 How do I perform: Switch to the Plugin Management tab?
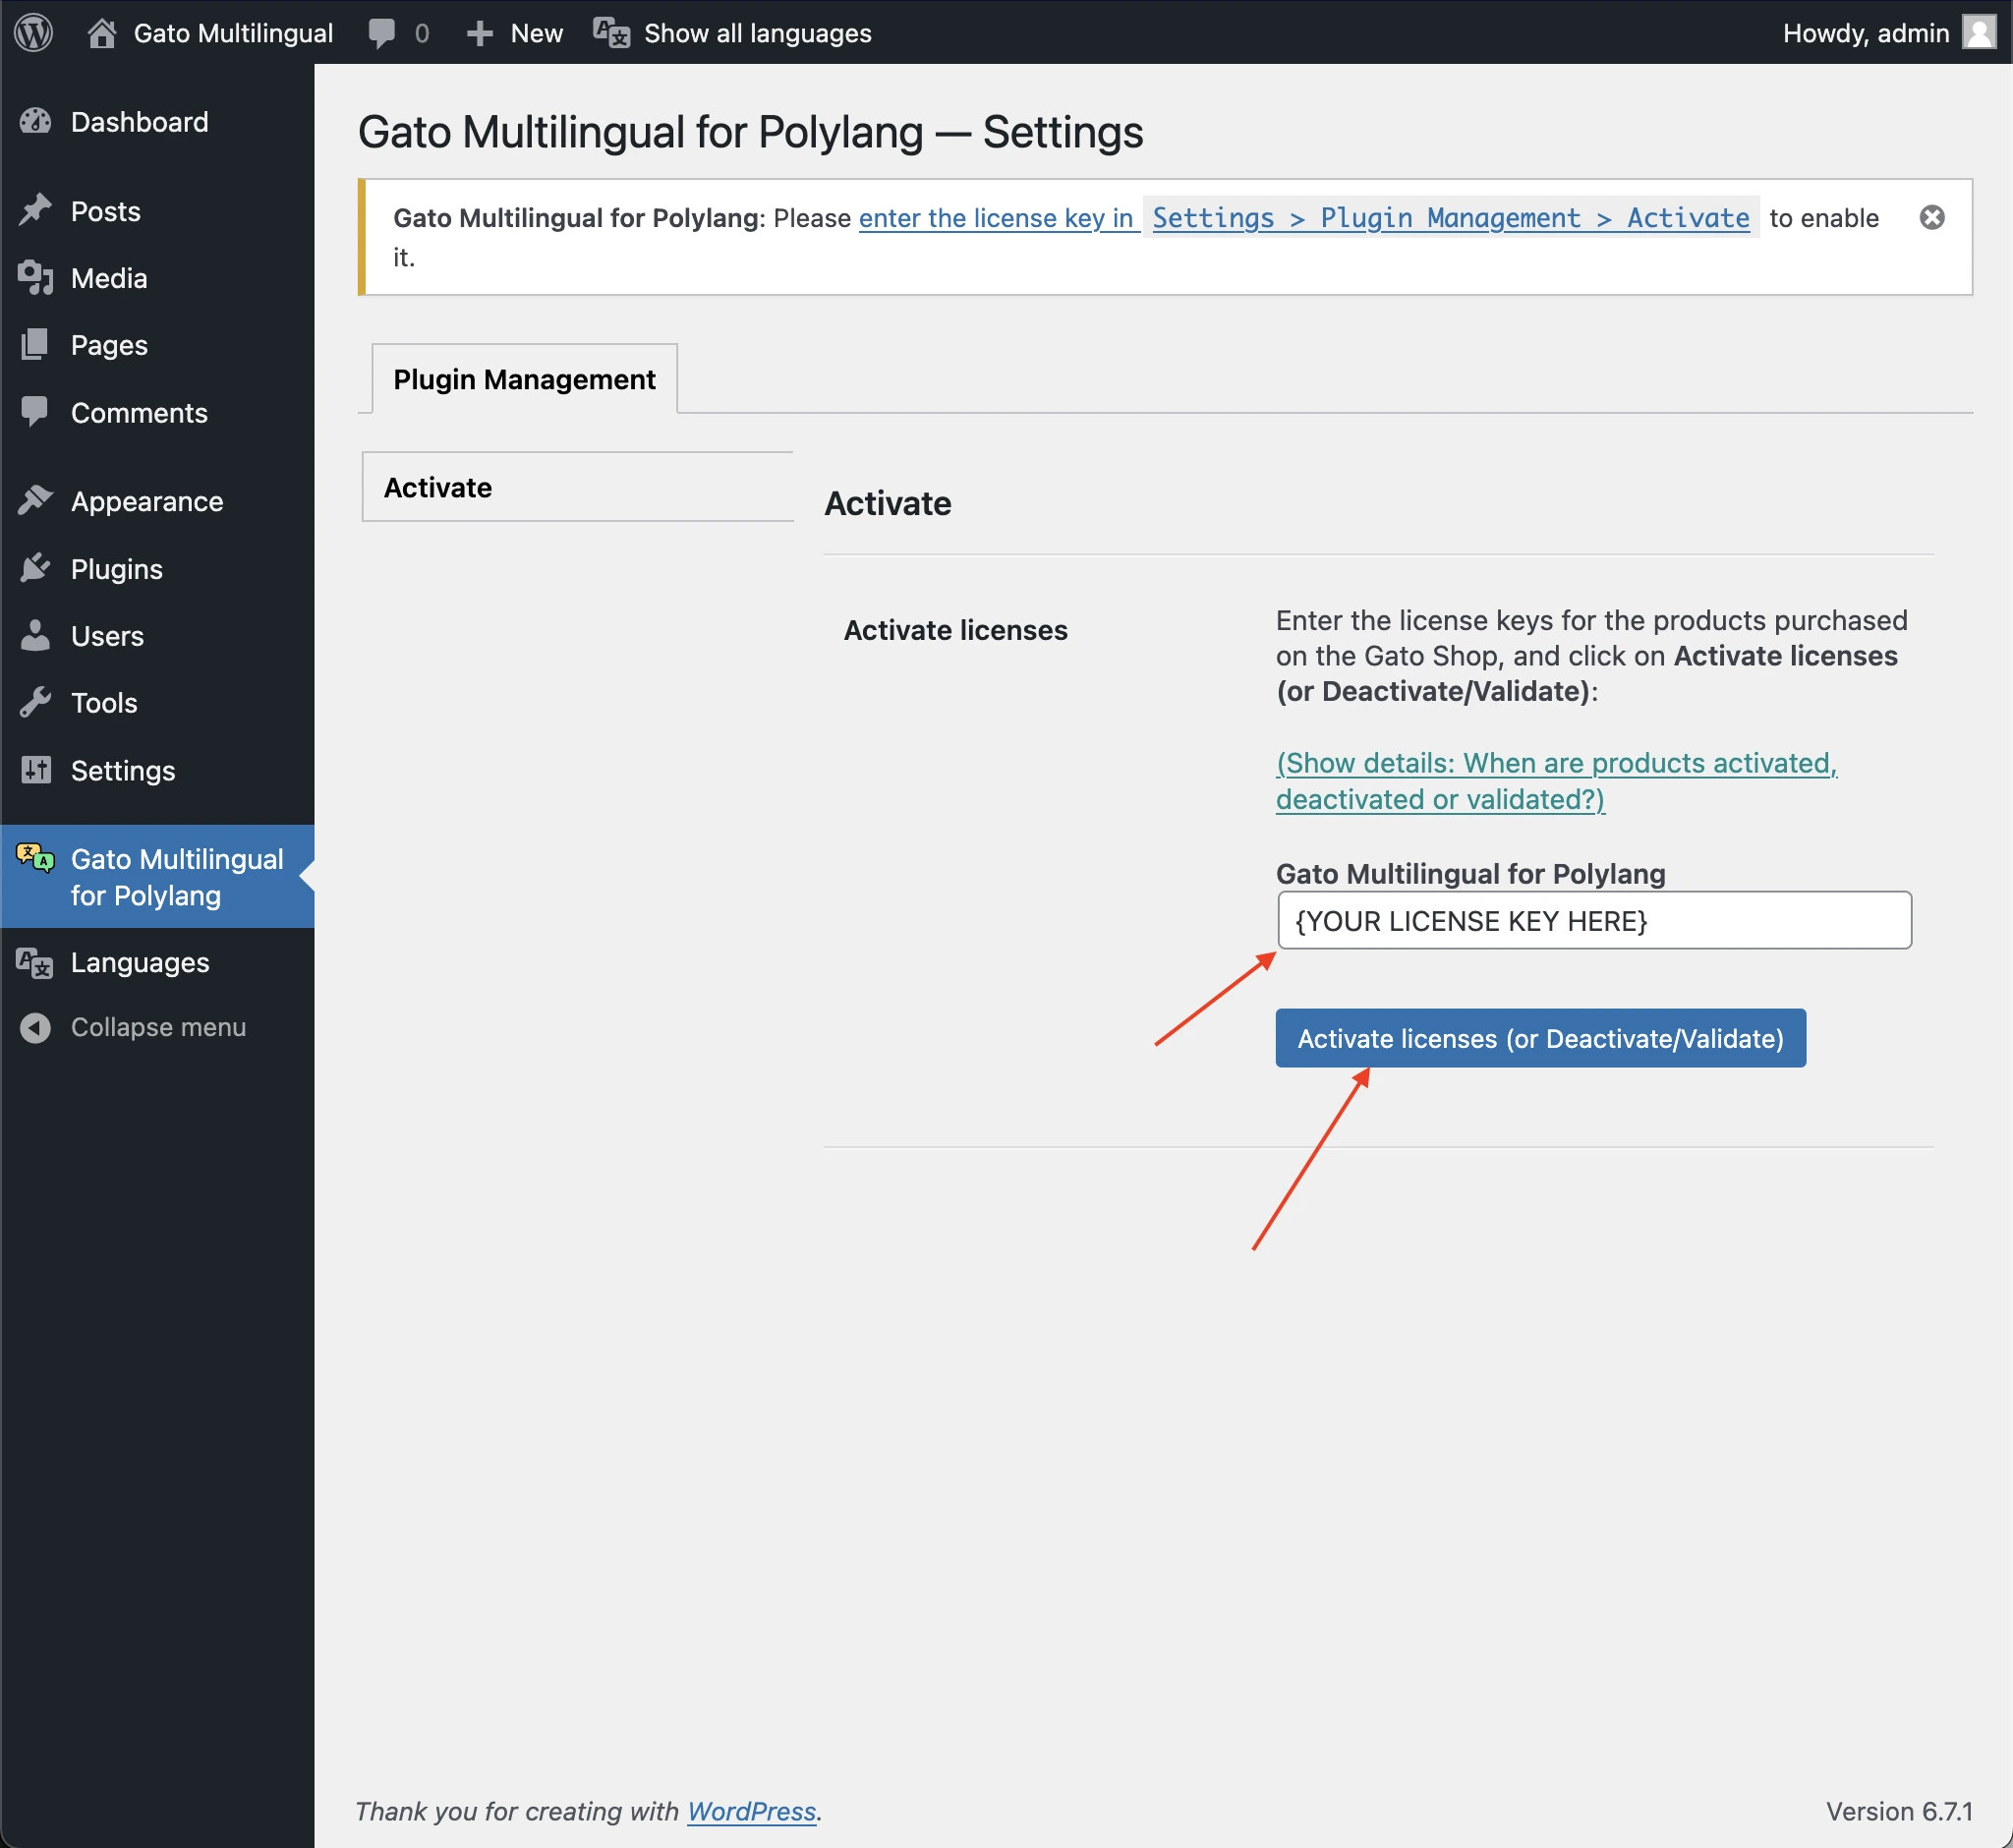tap(524, 379)
